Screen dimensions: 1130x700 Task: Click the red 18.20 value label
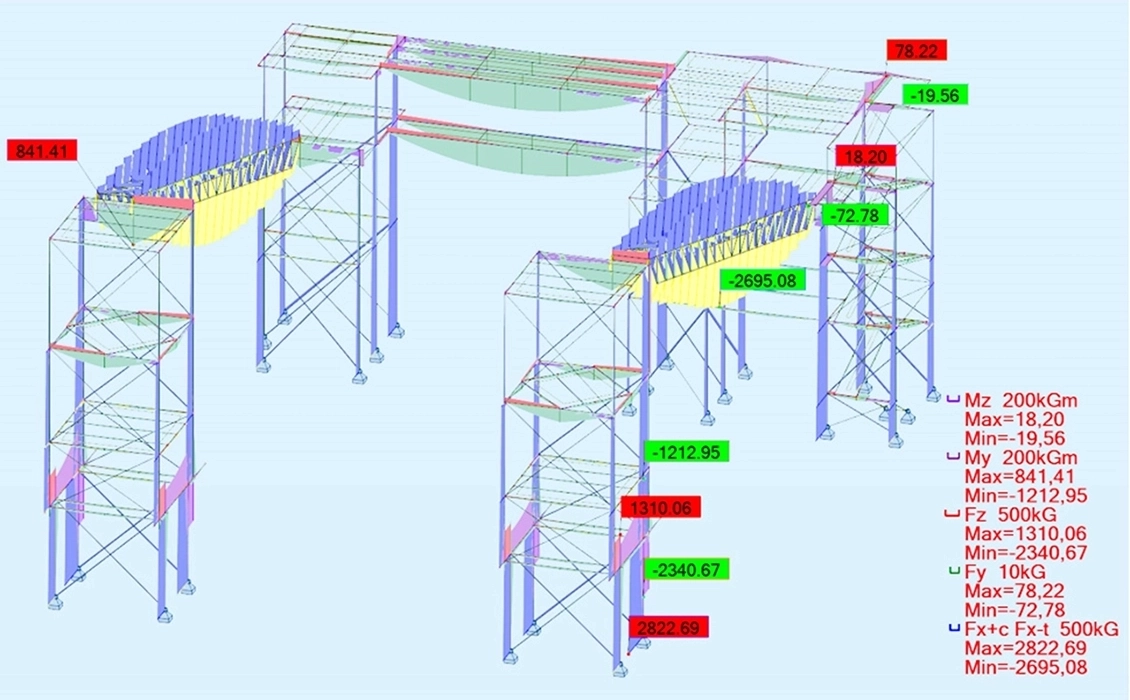866,156
